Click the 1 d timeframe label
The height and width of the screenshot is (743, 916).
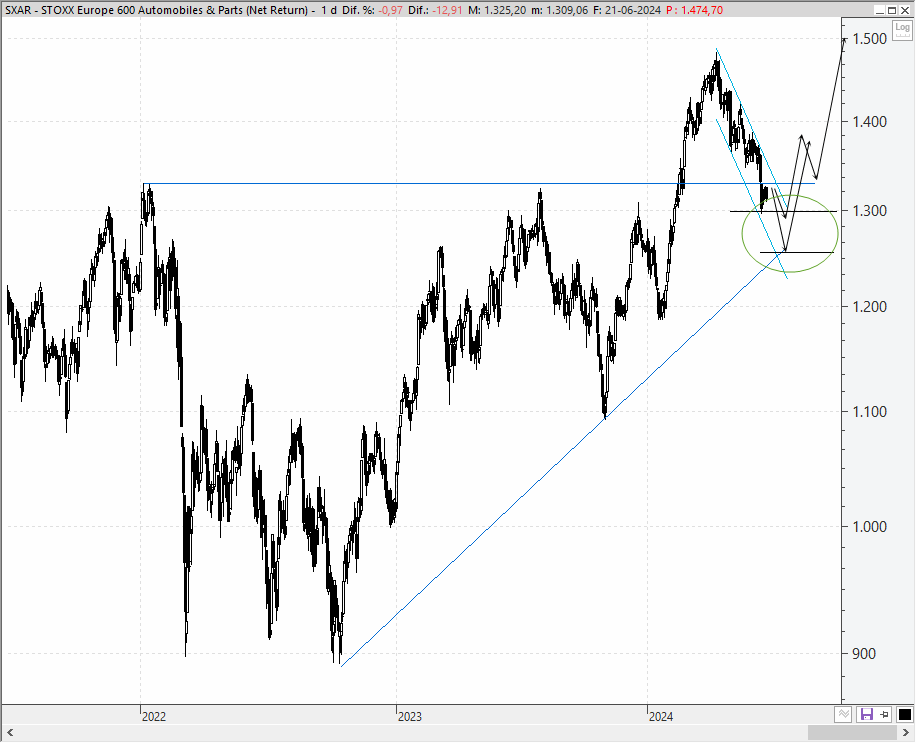click(328, 10)
